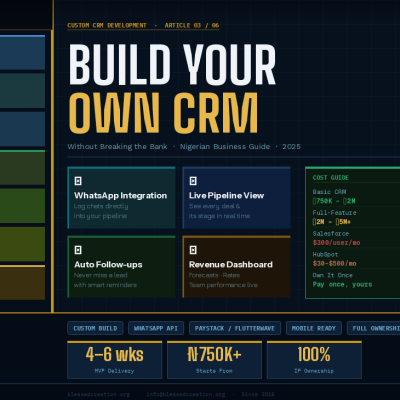Click the 'MVP Delivery' caption
The width and height of the screenshot is (400, 400).
[x=114, y=371]
